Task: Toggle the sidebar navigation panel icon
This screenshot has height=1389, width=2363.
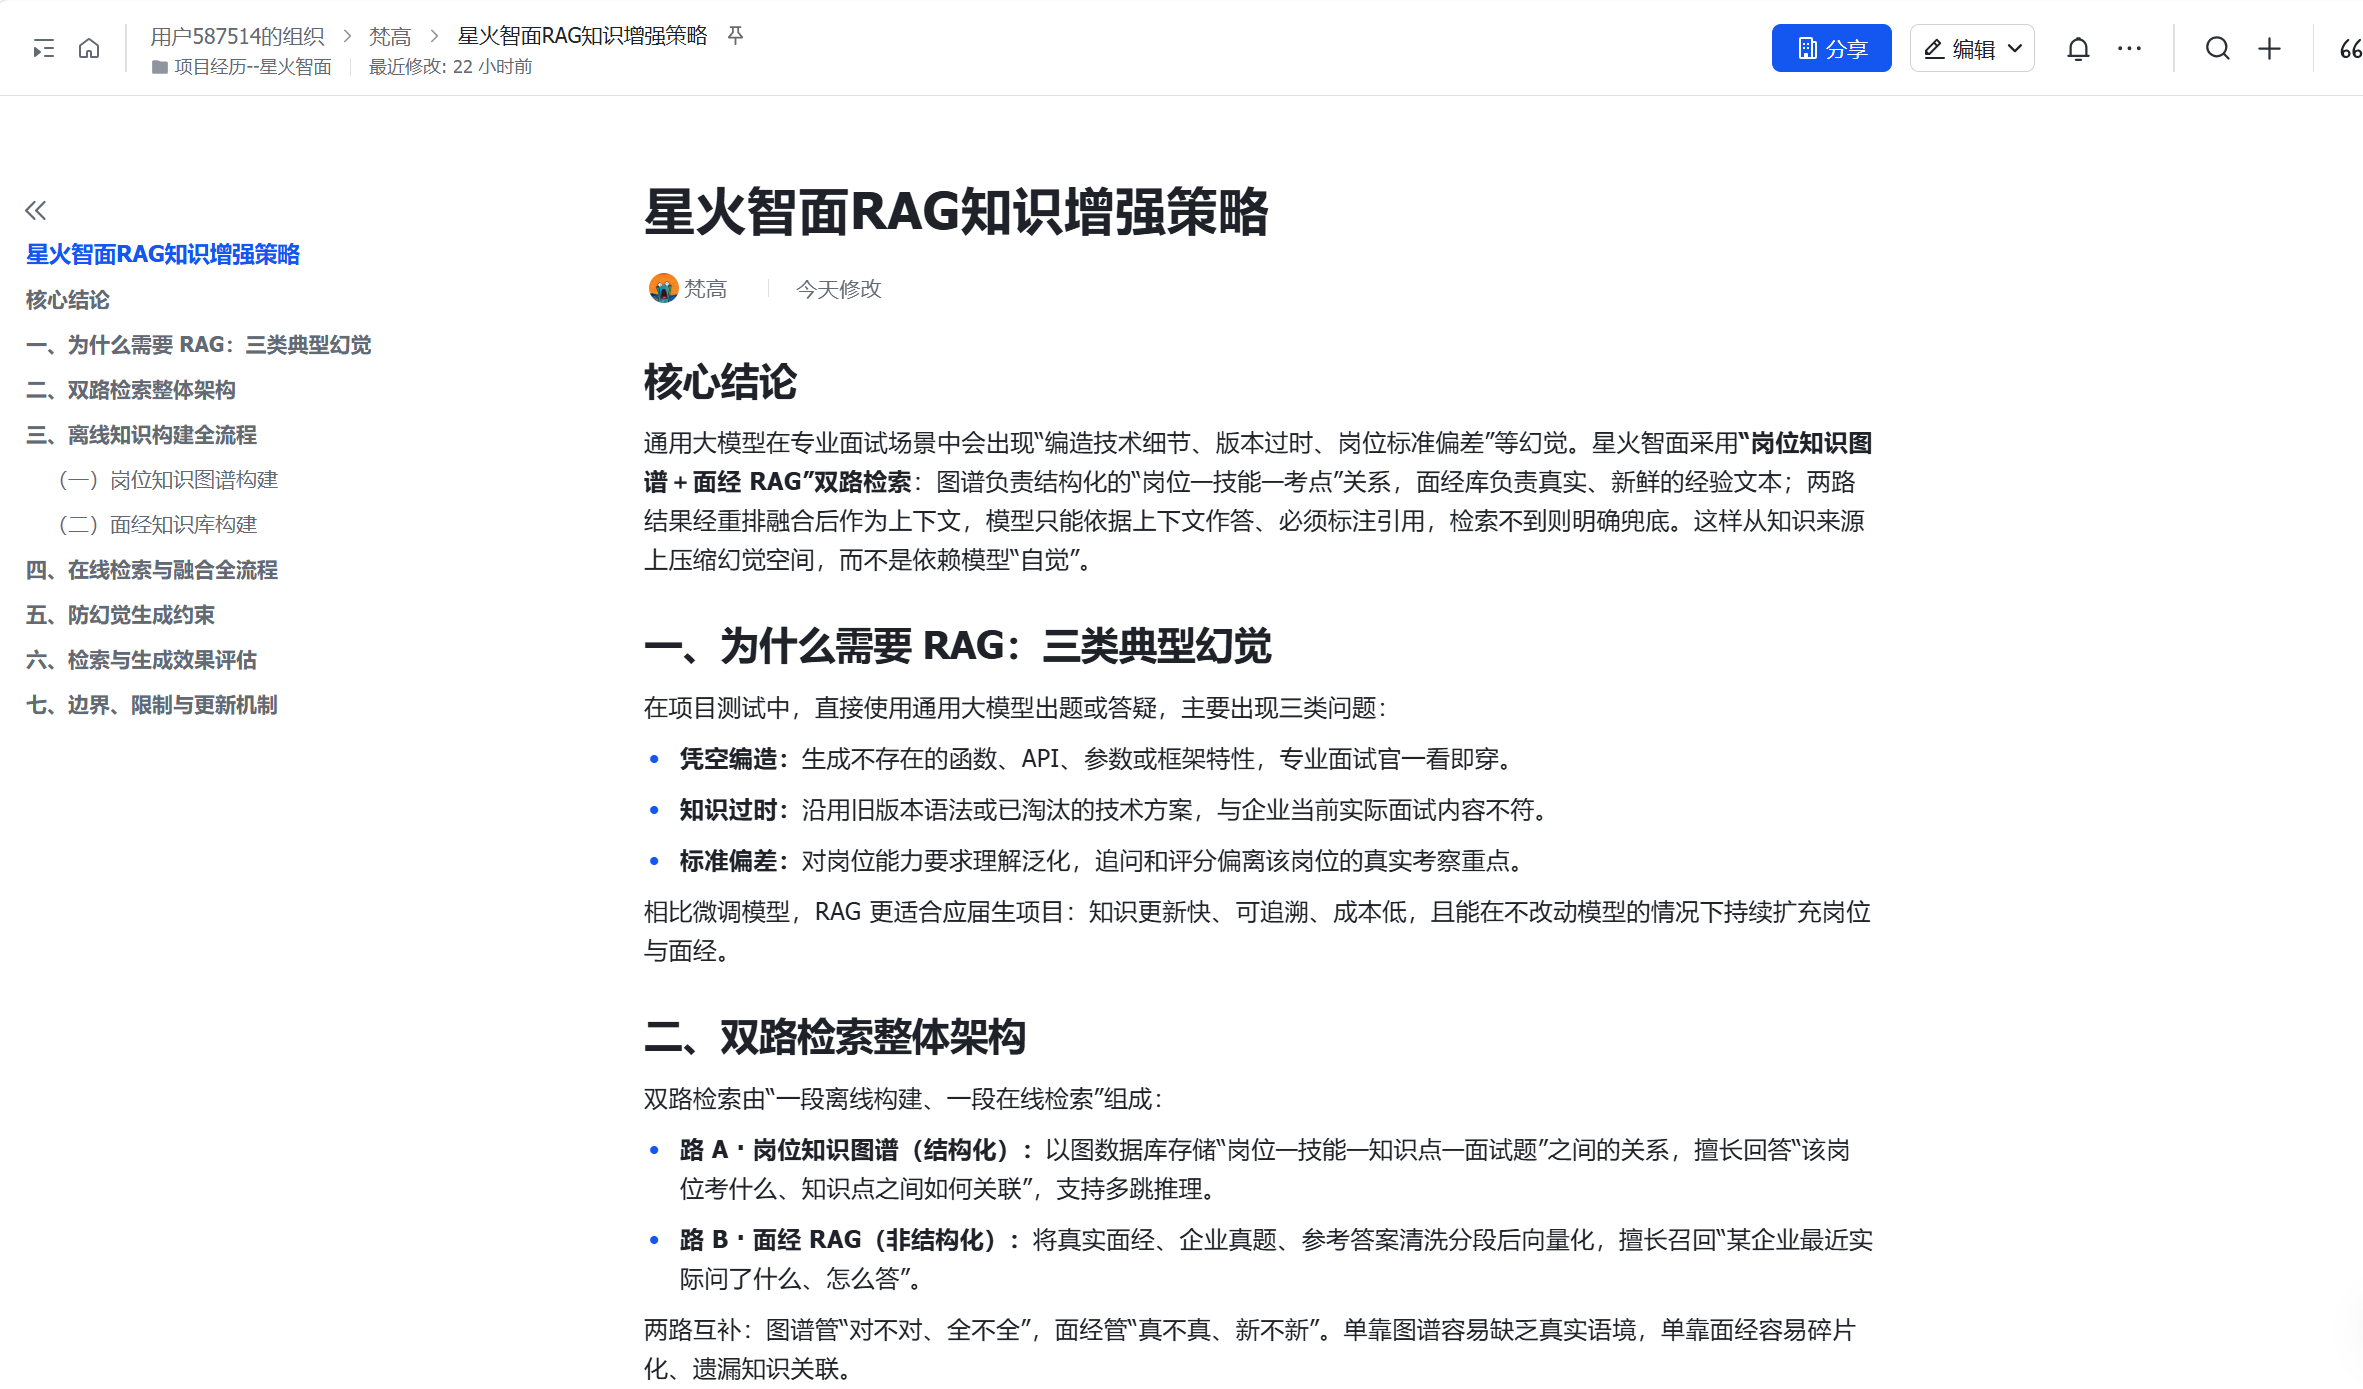Action: tap(43, 48)
